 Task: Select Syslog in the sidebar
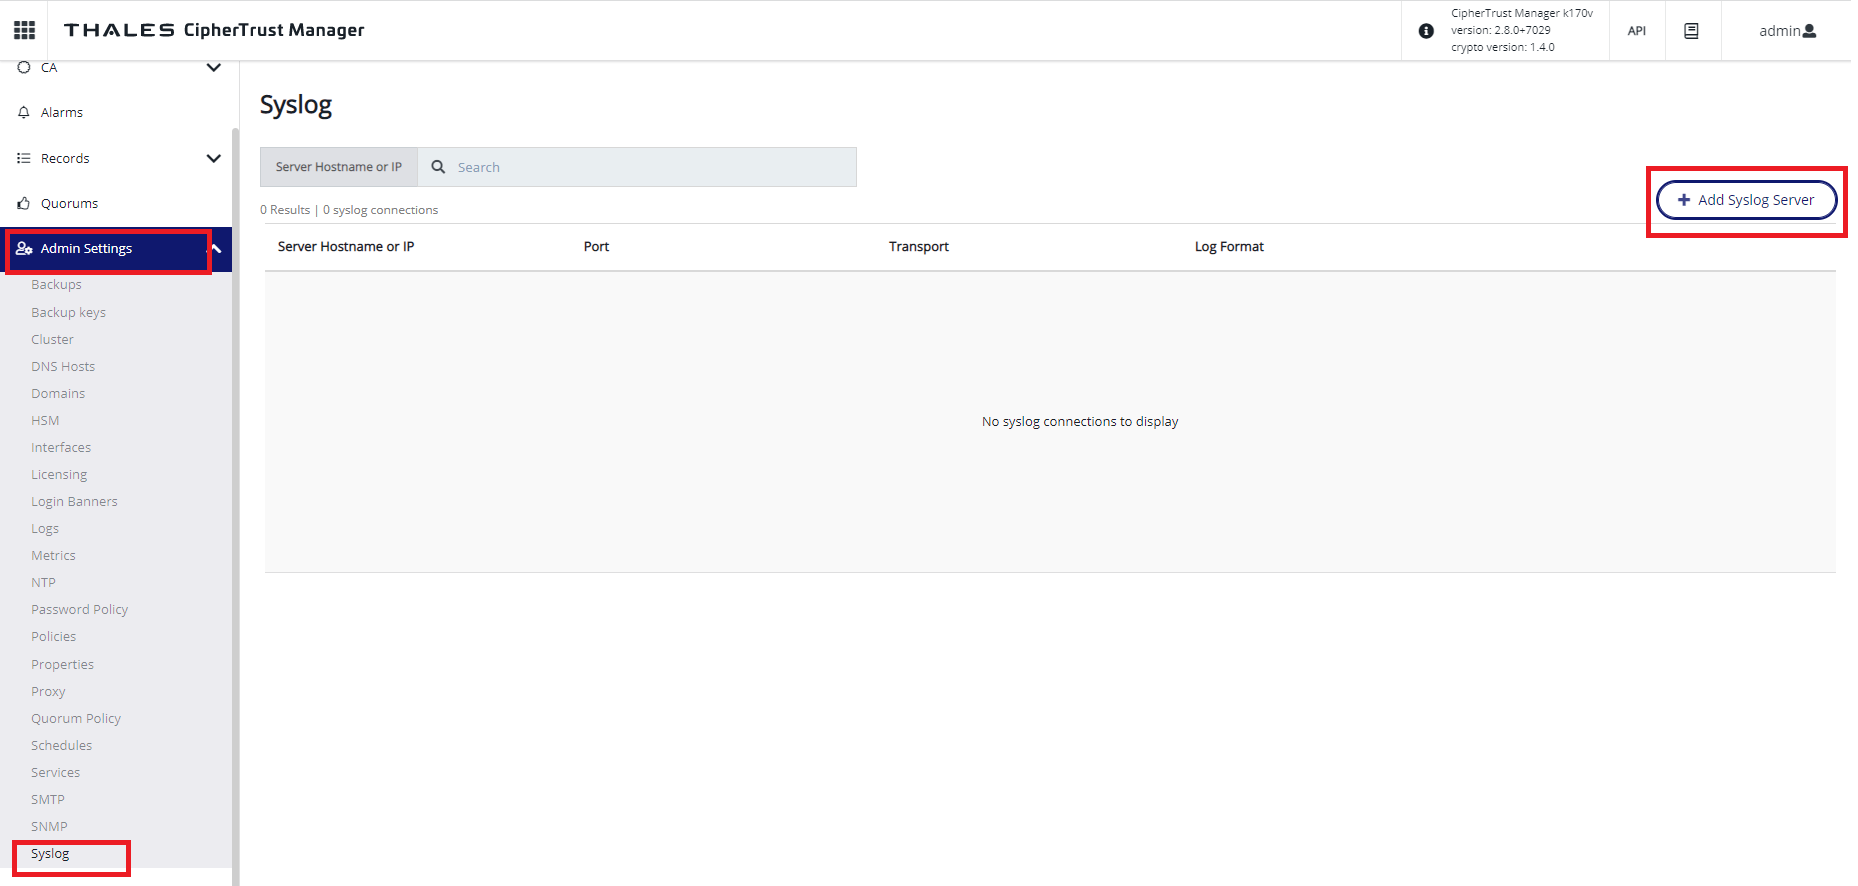point(50,854)
